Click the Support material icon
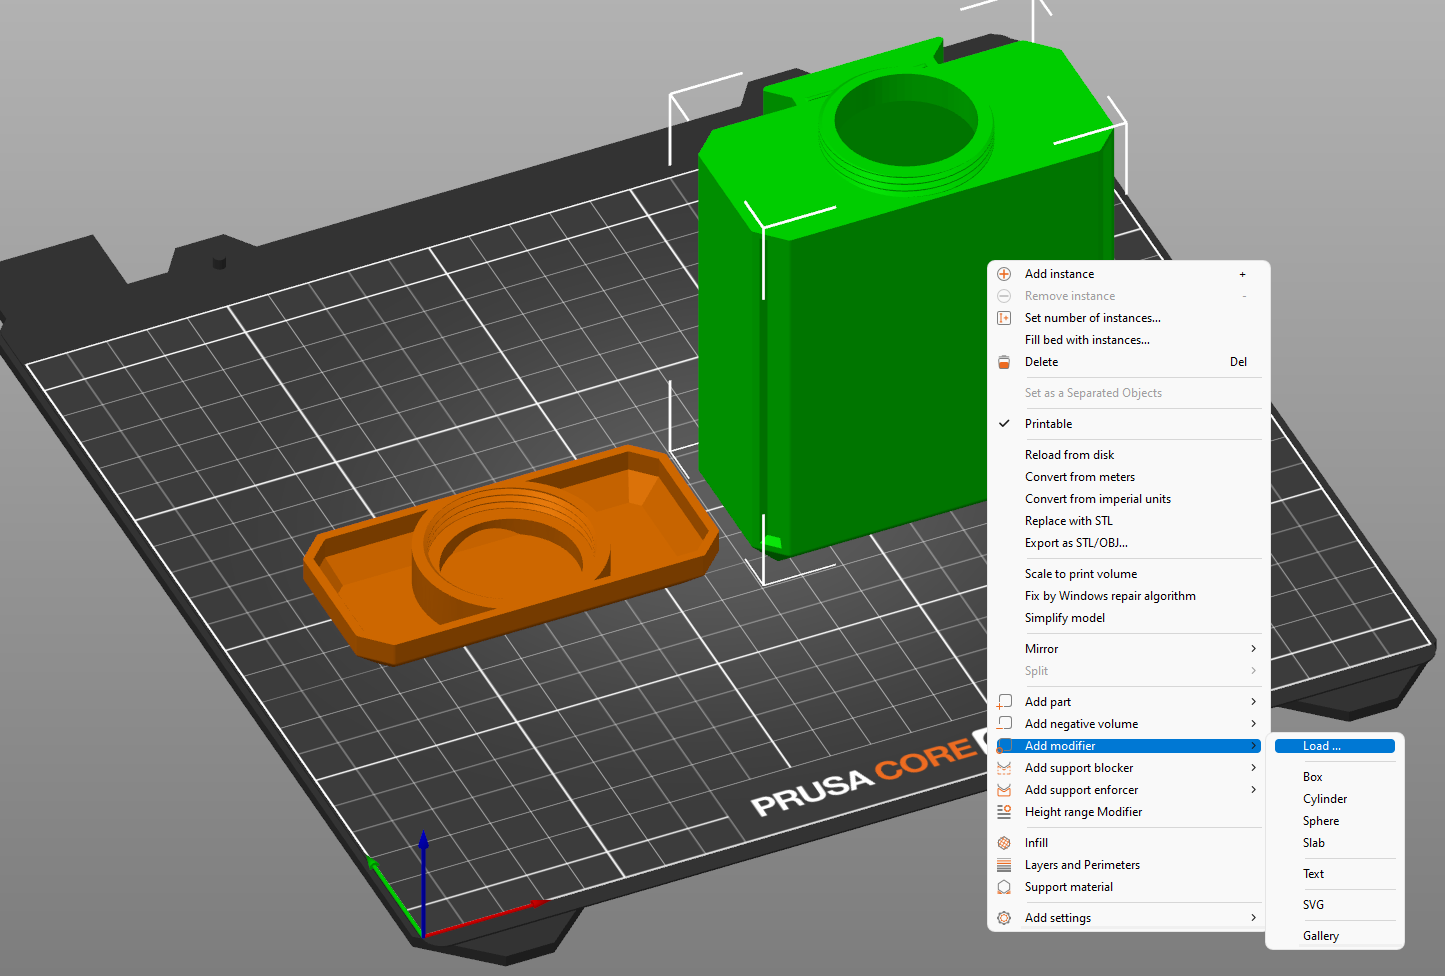The width and height of the screenshot is (1445, 976). point(1004,887)
